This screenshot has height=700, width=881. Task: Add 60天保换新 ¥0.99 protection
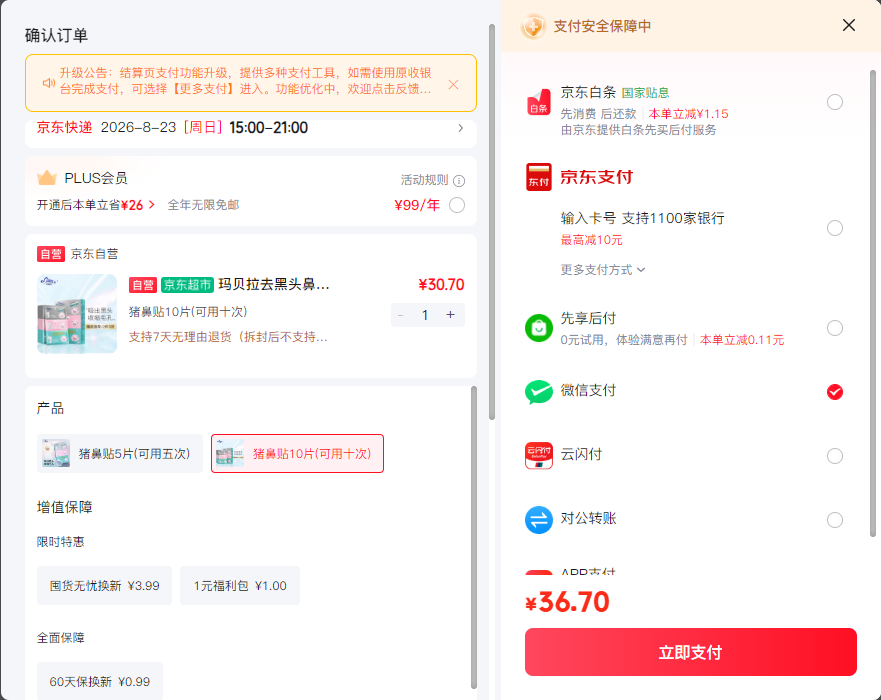[99, 681]
